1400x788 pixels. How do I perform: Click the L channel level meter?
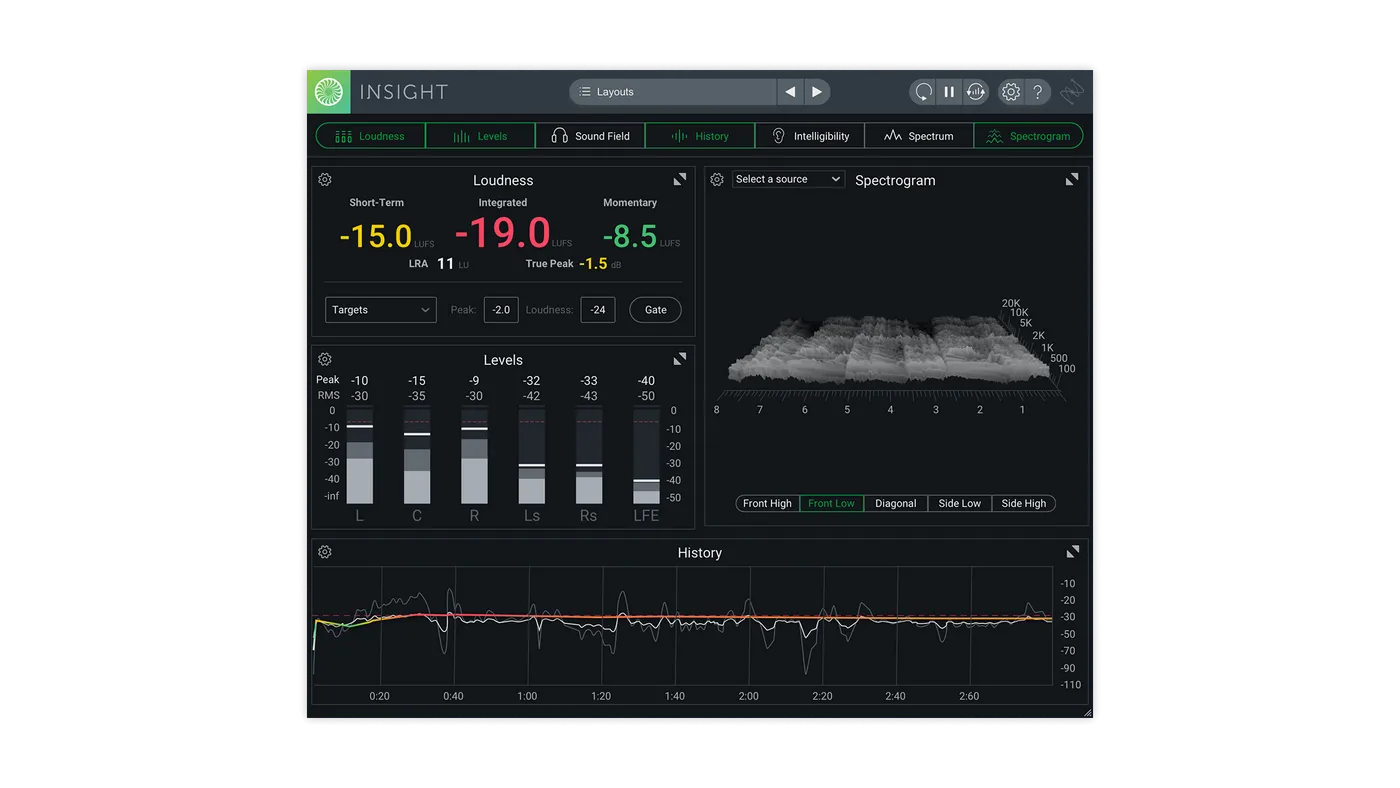pyautogui.click(x=360, y=456)
